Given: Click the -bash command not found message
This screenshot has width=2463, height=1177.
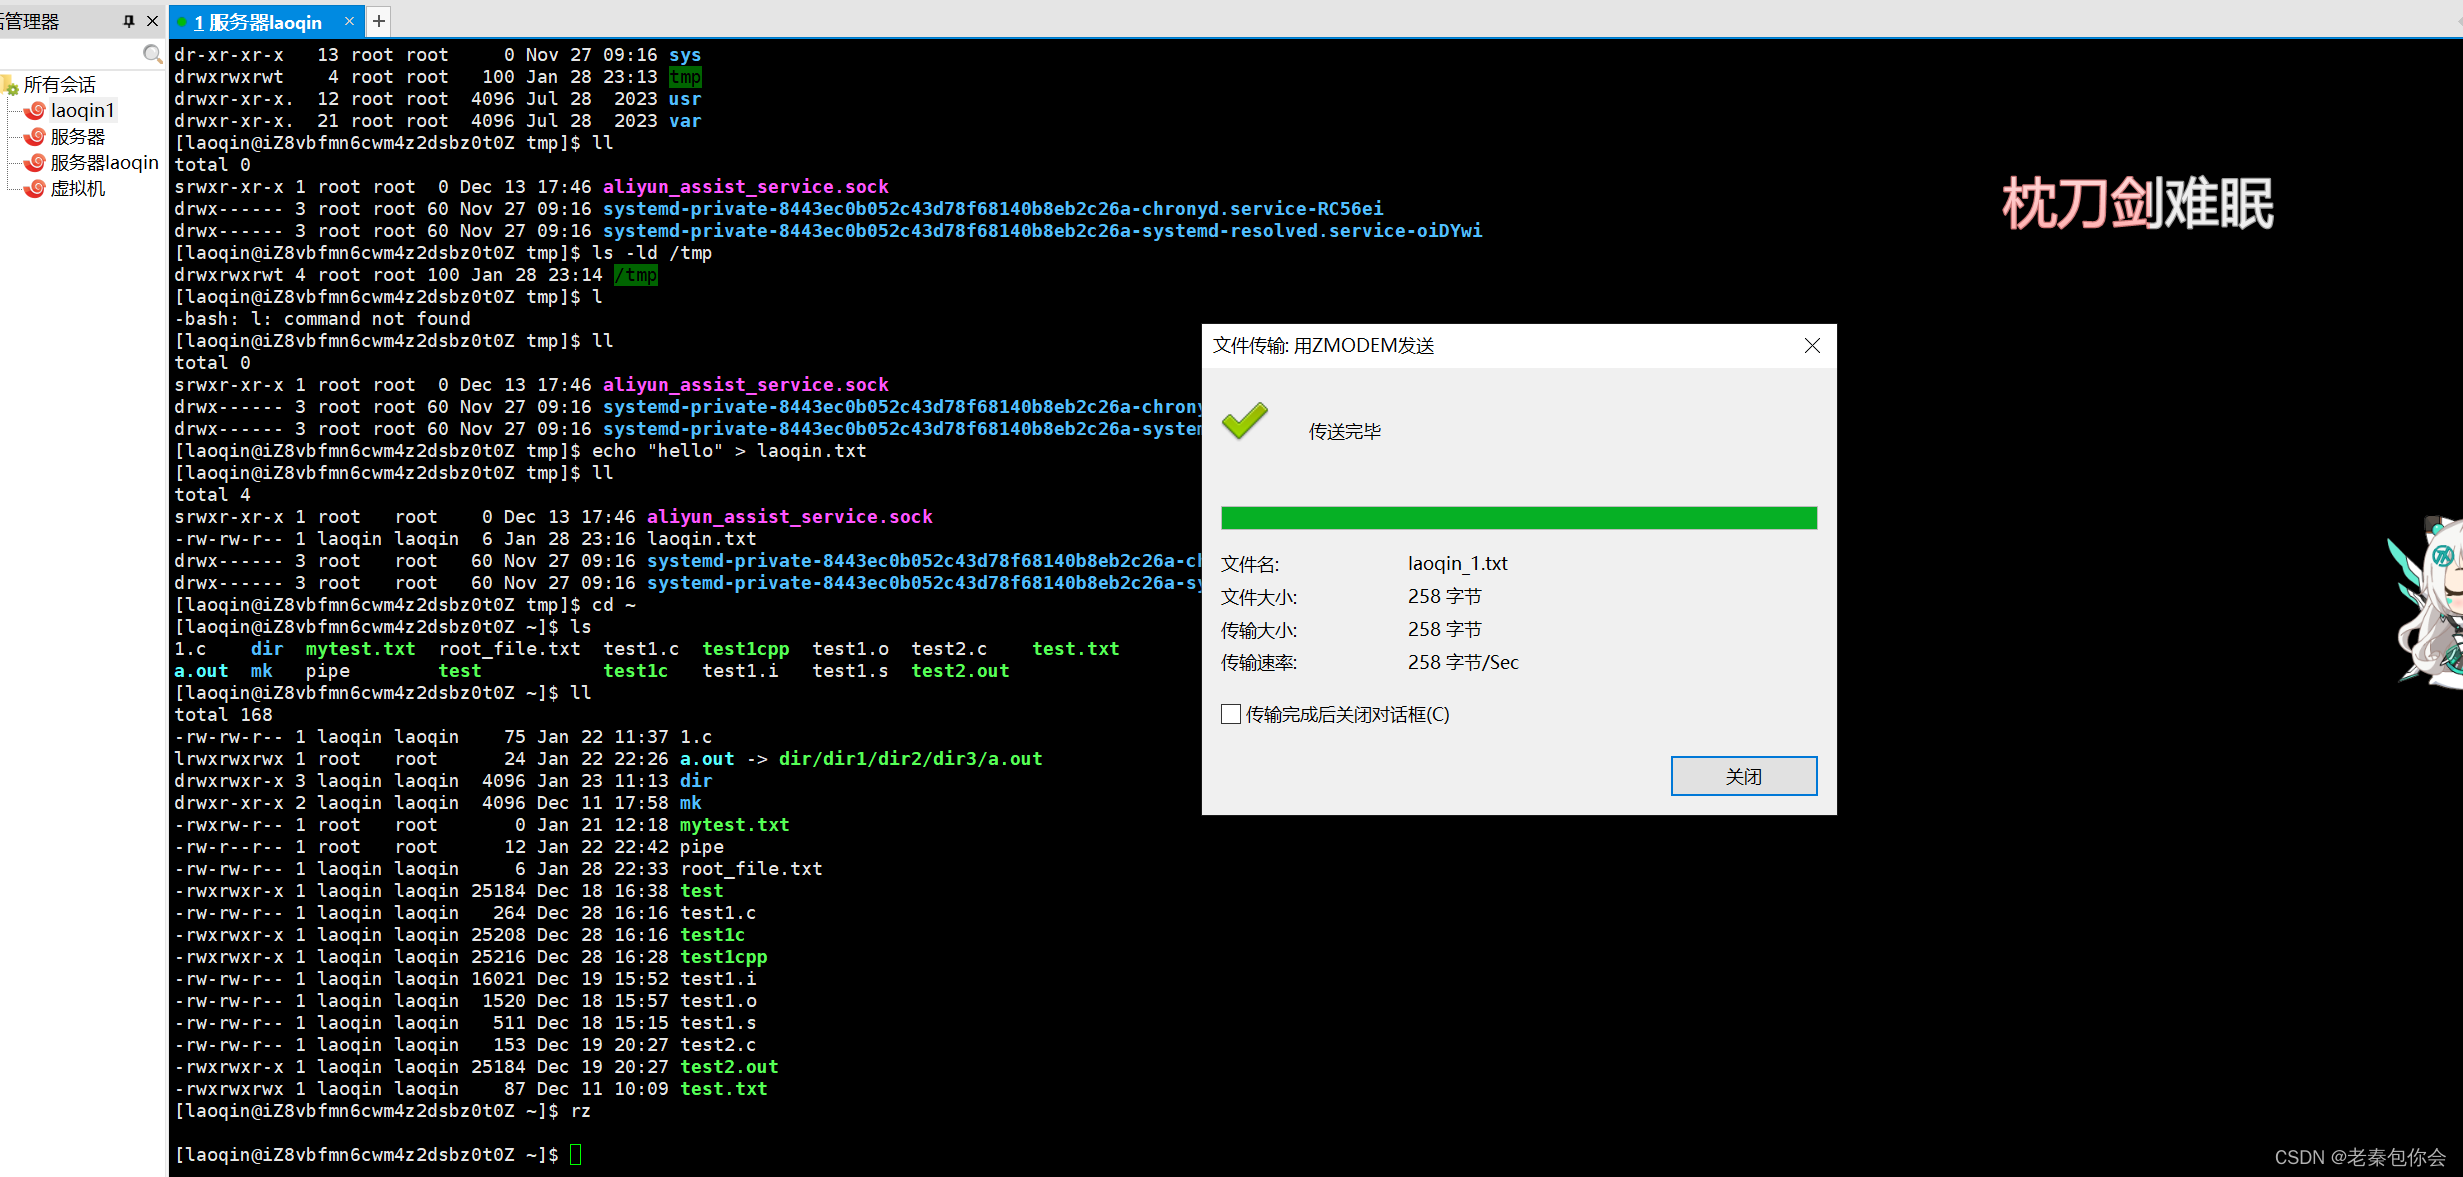Looking at the screenshot, I should click(322, 319).
